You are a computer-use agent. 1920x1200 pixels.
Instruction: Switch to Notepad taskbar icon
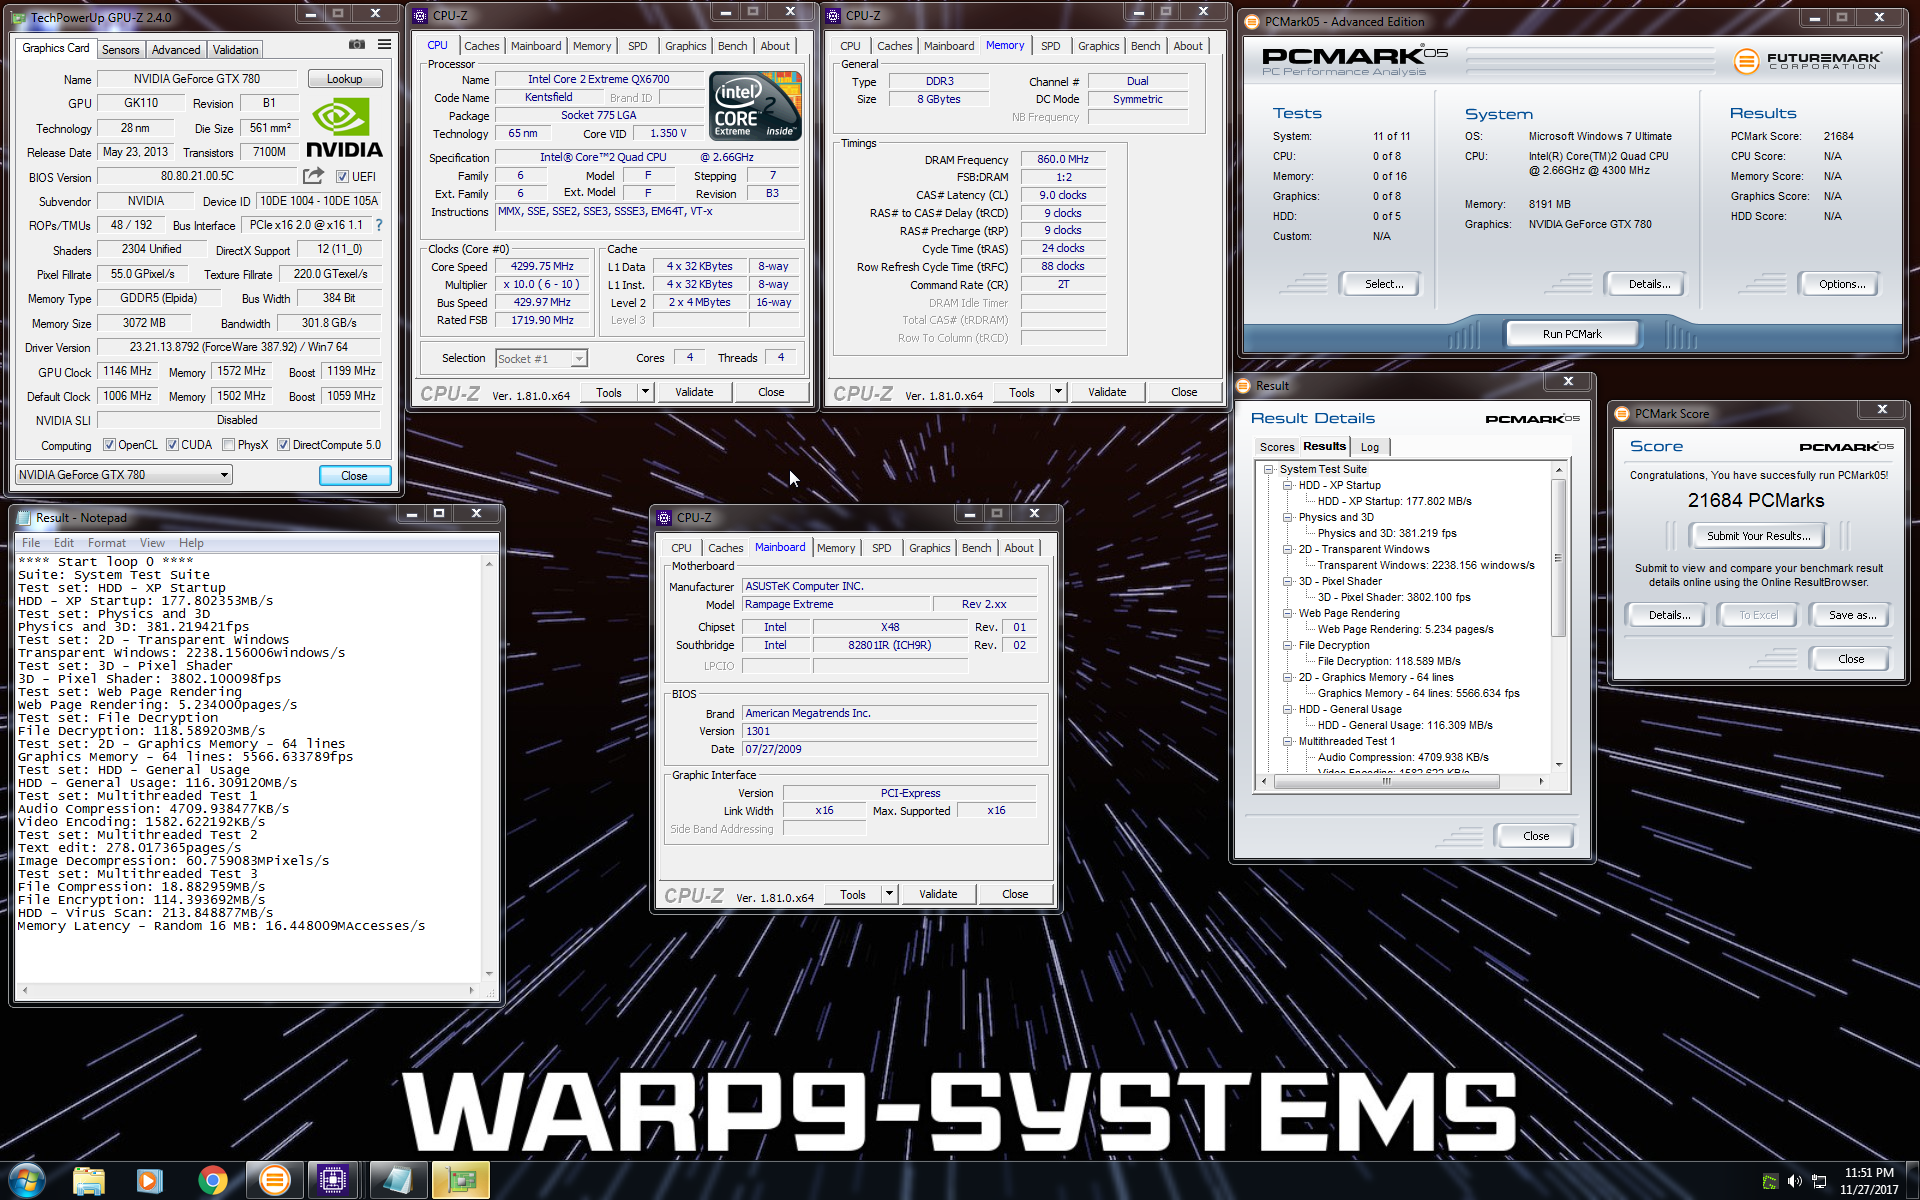coord(398,1181)
